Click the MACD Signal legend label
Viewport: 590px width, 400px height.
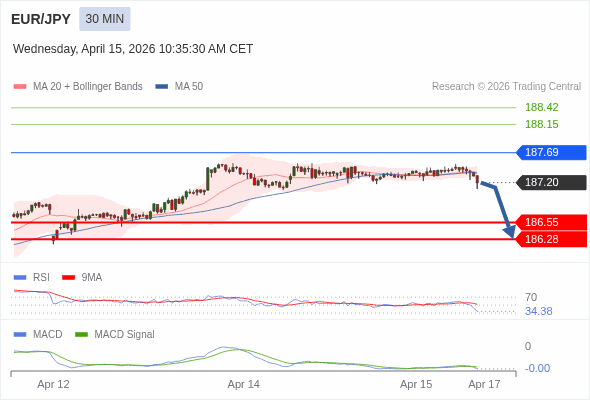125,335
